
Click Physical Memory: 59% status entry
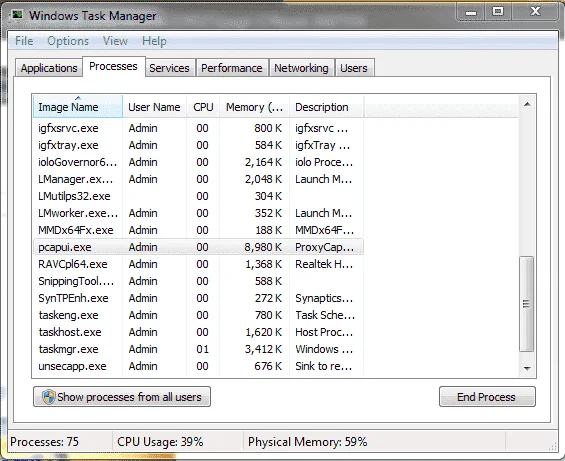point(307,442)
